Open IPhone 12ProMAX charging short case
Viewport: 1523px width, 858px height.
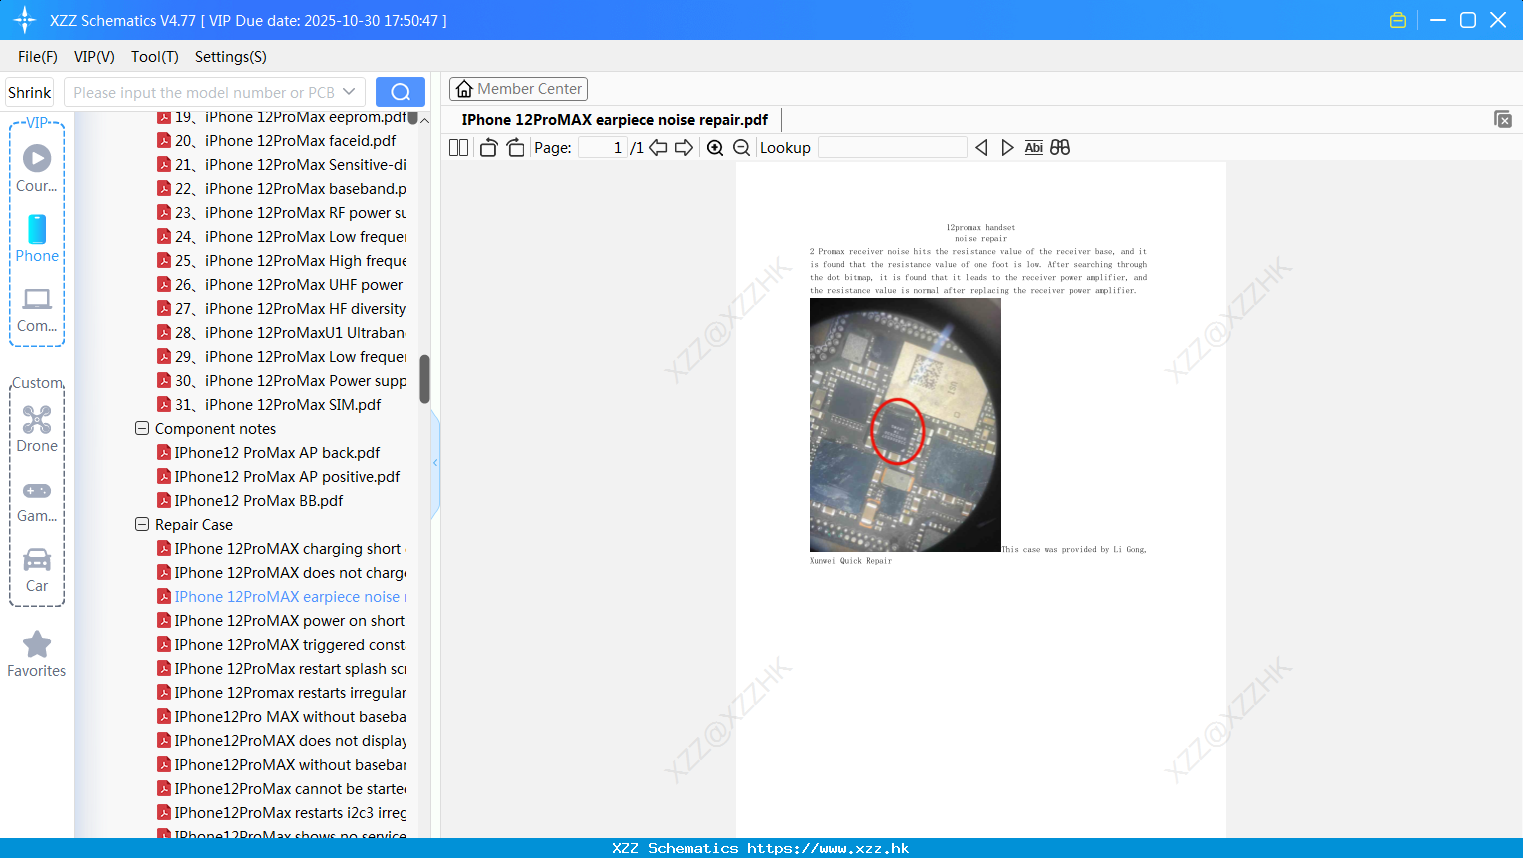pos(282,548)
